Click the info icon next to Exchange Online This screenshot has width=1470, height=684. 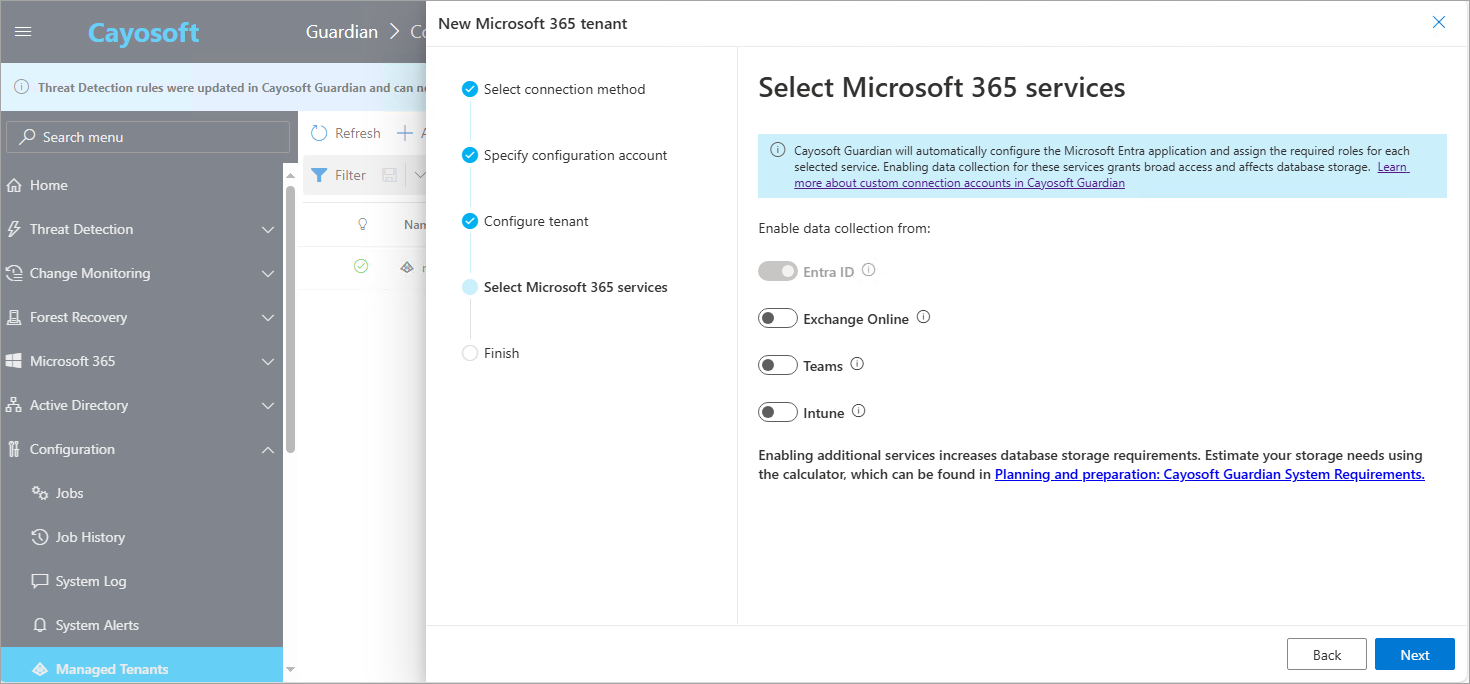[923, 317]
